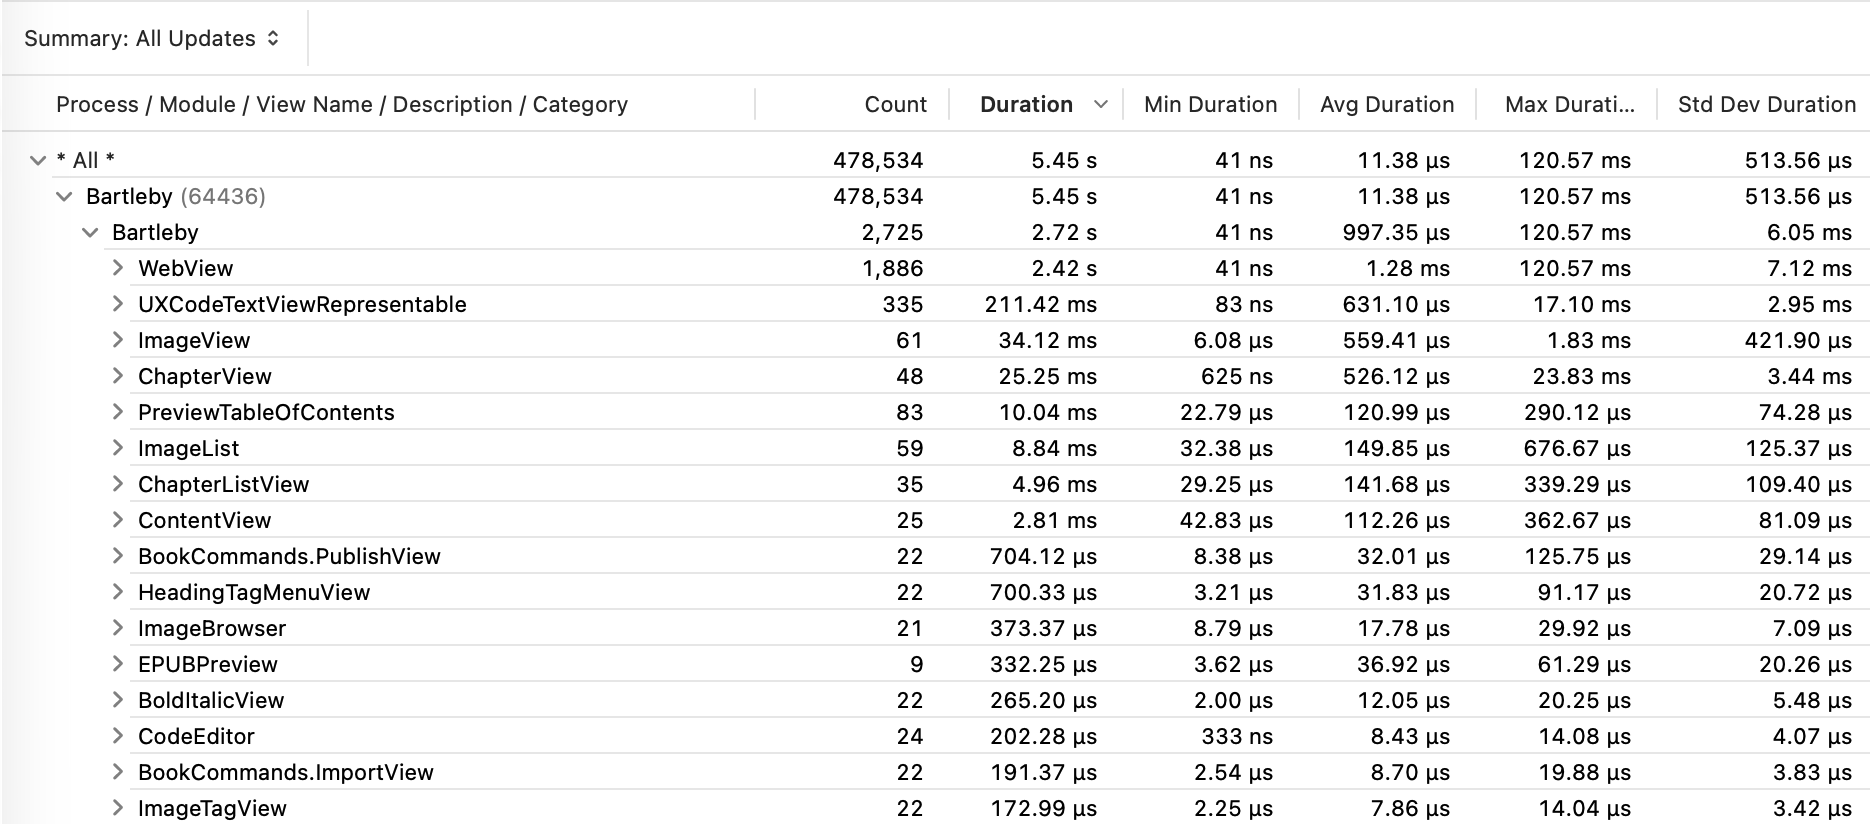This screenshot has width=1870, height=824.
Task: Open the Summary: All Updates dropdown
Action: 152,39
